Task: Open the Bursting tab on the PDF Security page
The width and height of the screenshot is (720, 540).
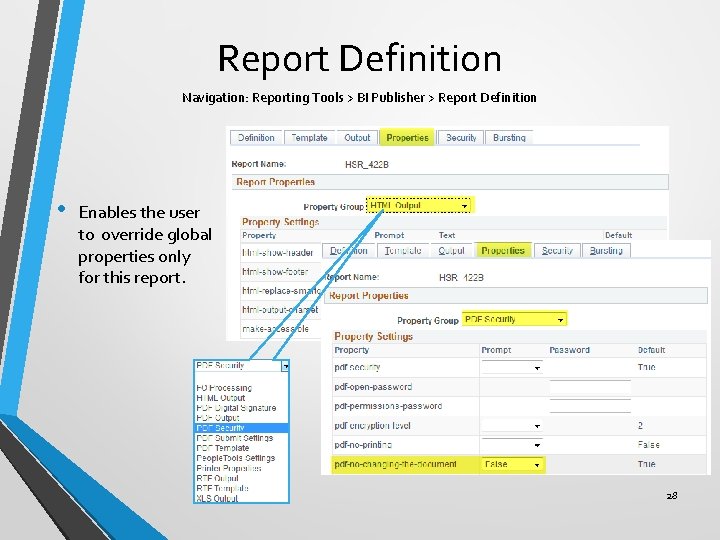Action: (x=606, y=251)
